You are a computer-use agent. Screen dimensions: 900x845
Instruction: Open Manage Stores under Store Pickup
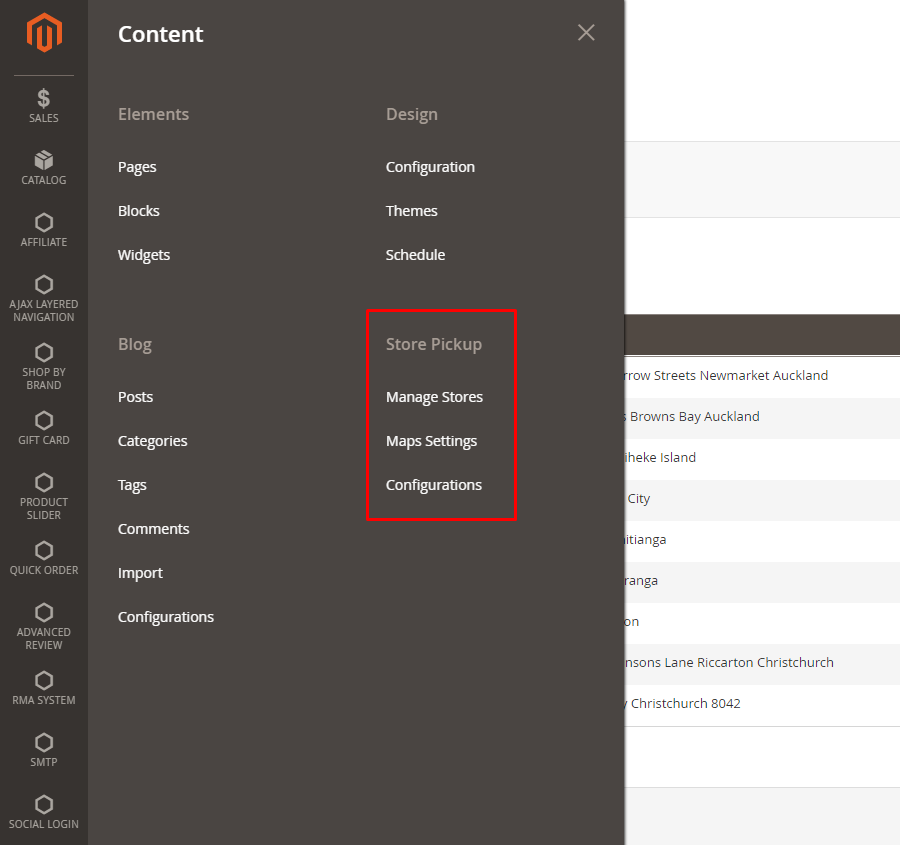tap(434, 397)
